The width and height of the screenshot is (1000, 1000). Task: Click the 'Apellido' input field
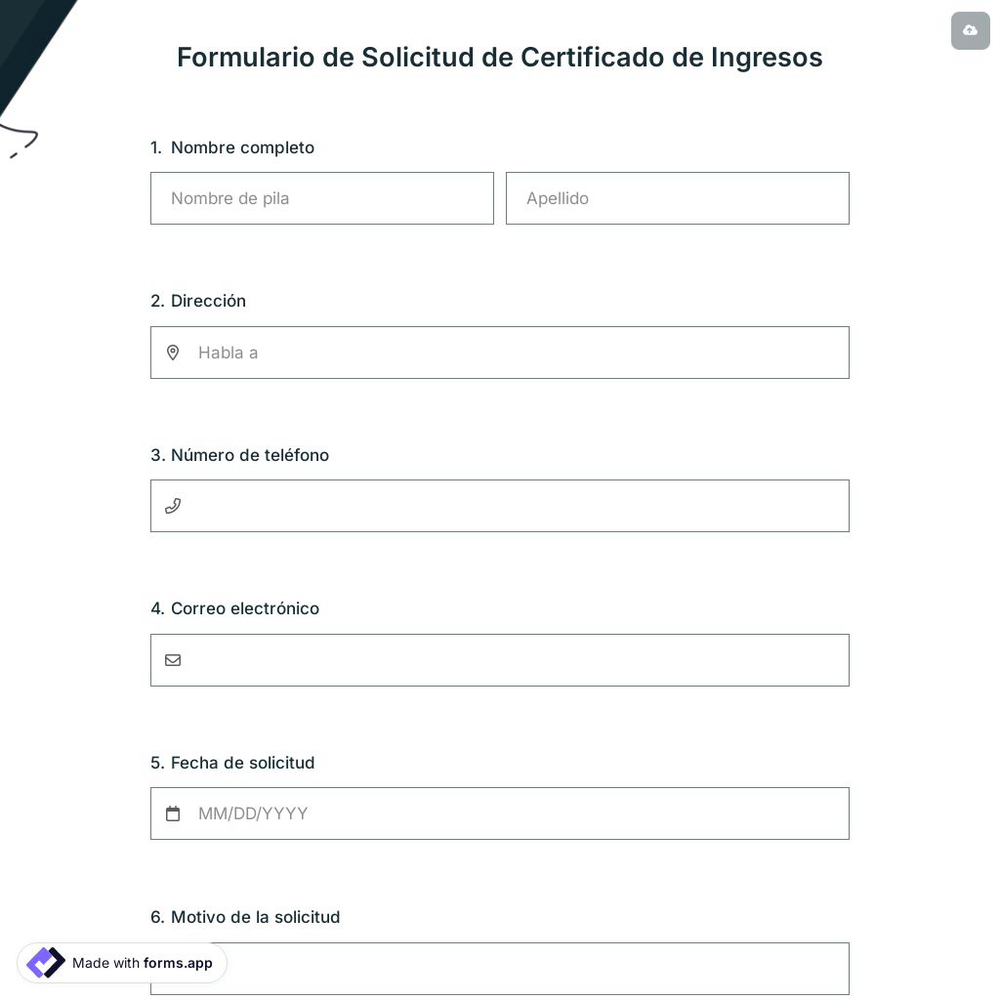pos(677,198)
